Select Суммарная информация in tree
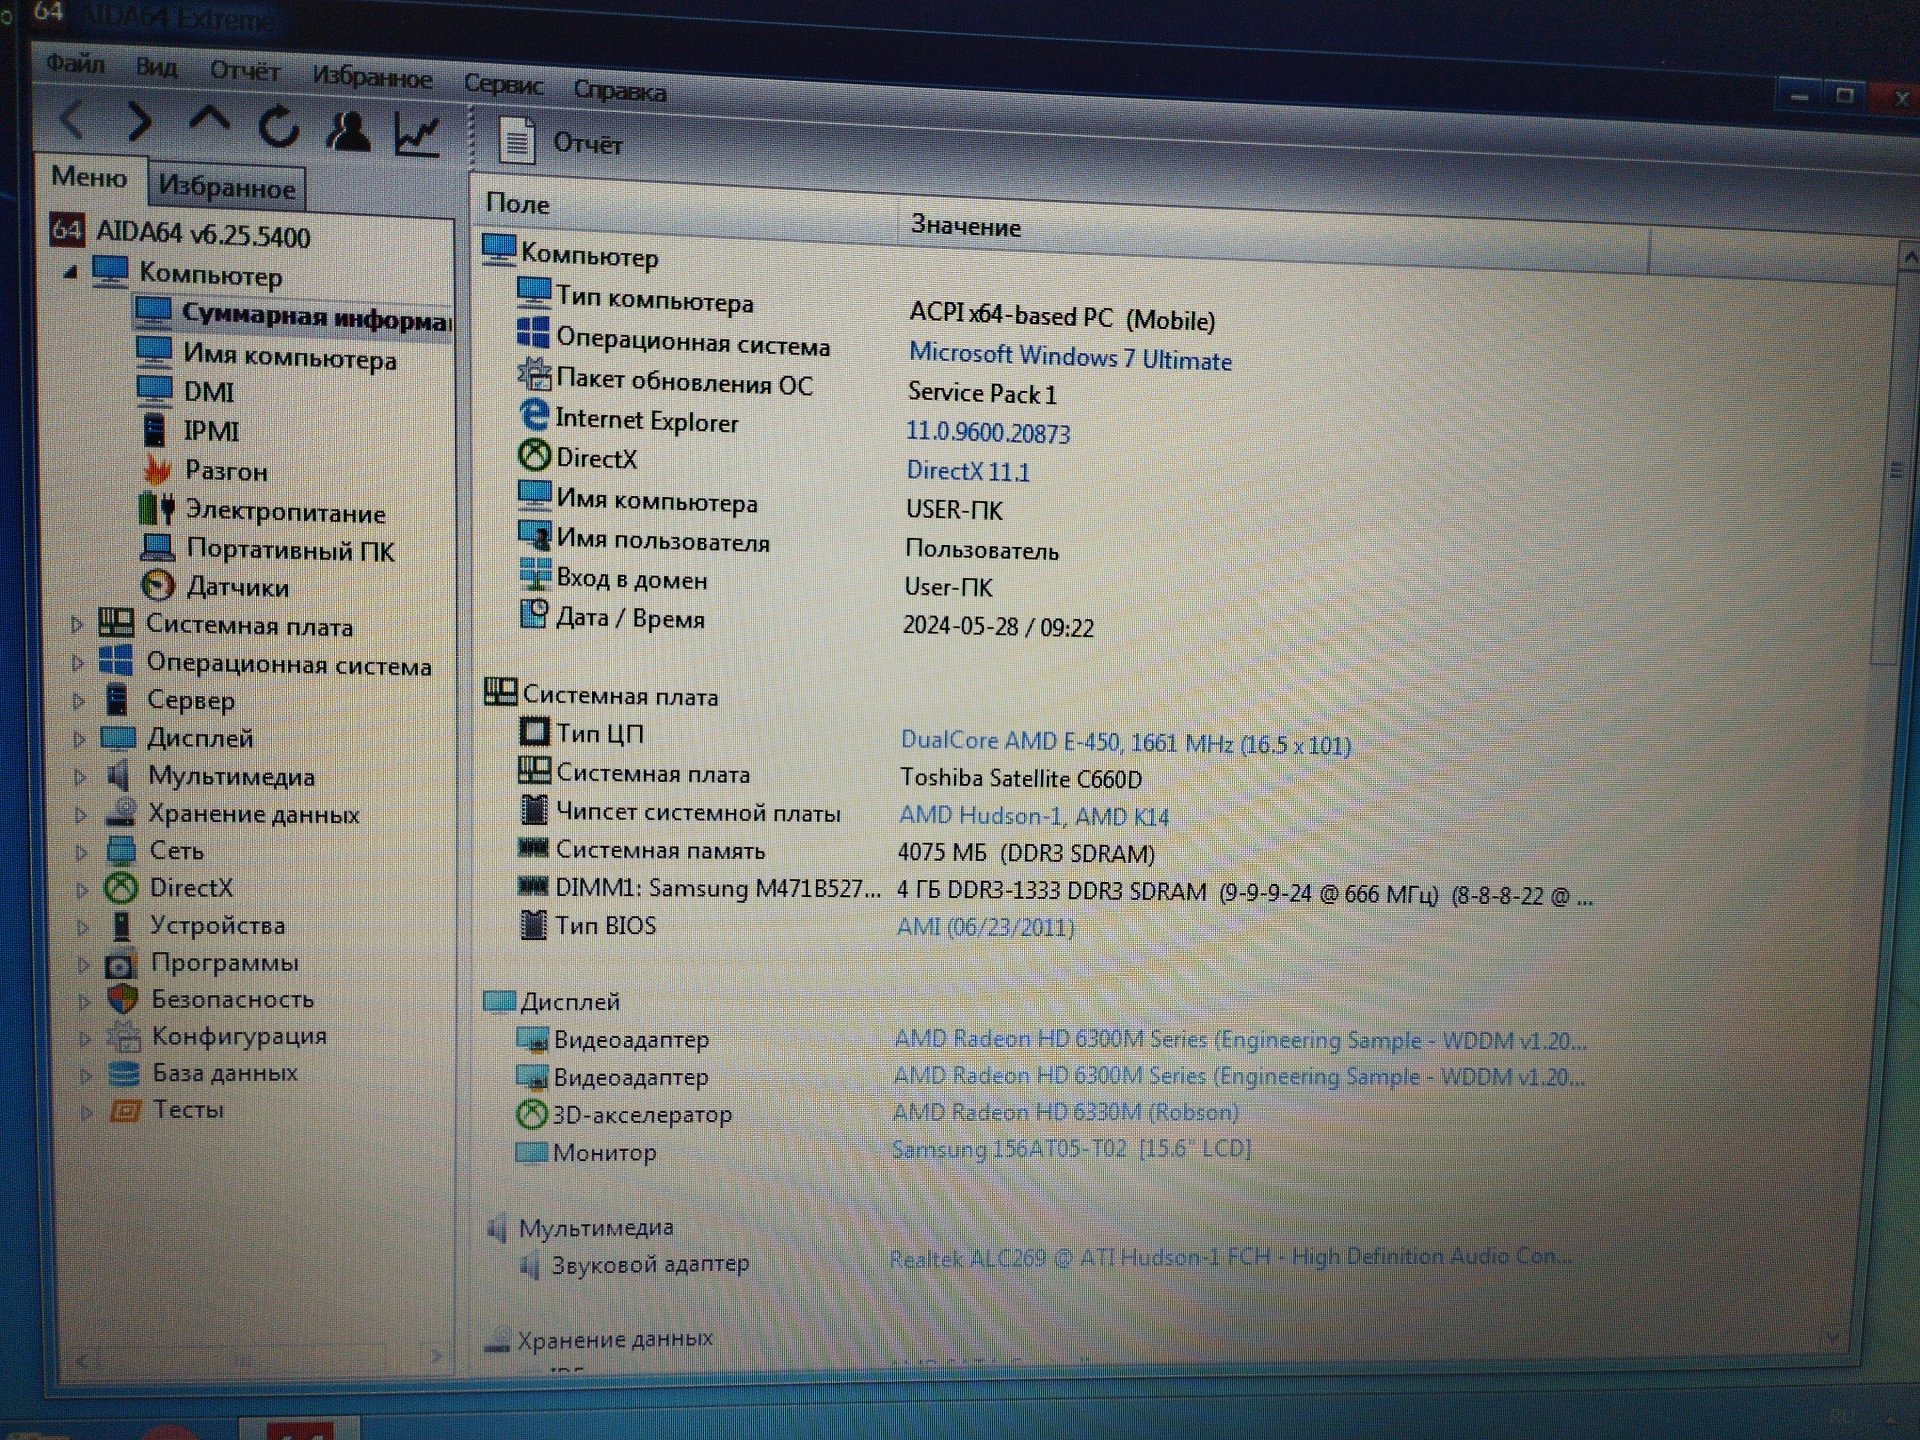This screenshot has width=1920, height=1440. pos(316,317)
